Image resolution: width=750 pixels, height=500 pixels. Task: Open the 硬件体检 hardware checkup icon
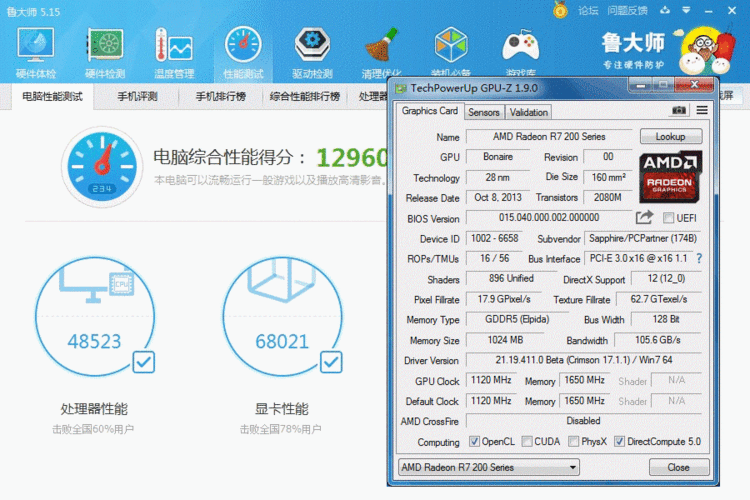pos(35,52)
